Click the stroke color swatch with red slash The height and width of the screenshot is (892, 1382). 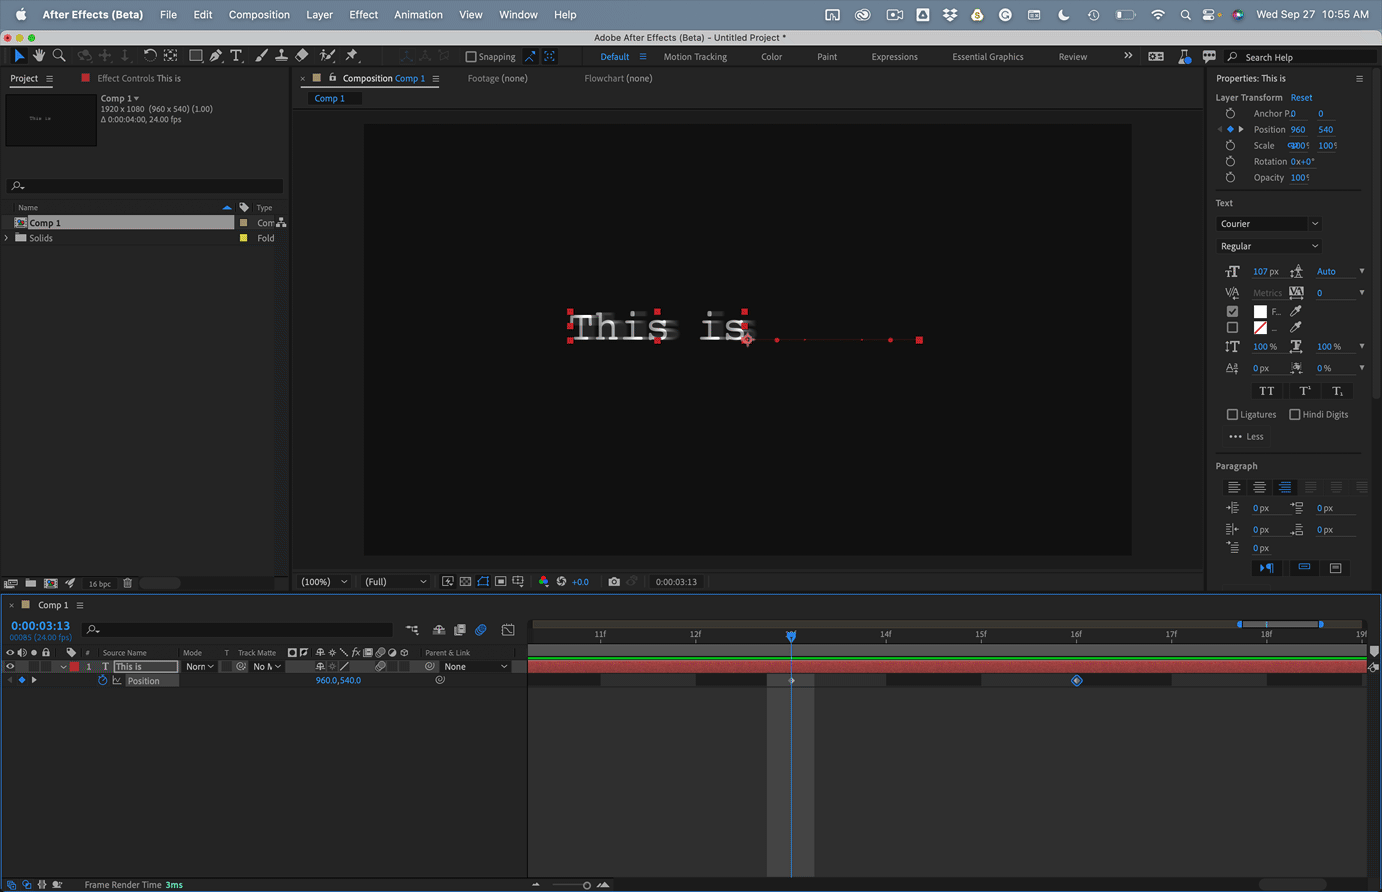click(x=1260, y=327)
